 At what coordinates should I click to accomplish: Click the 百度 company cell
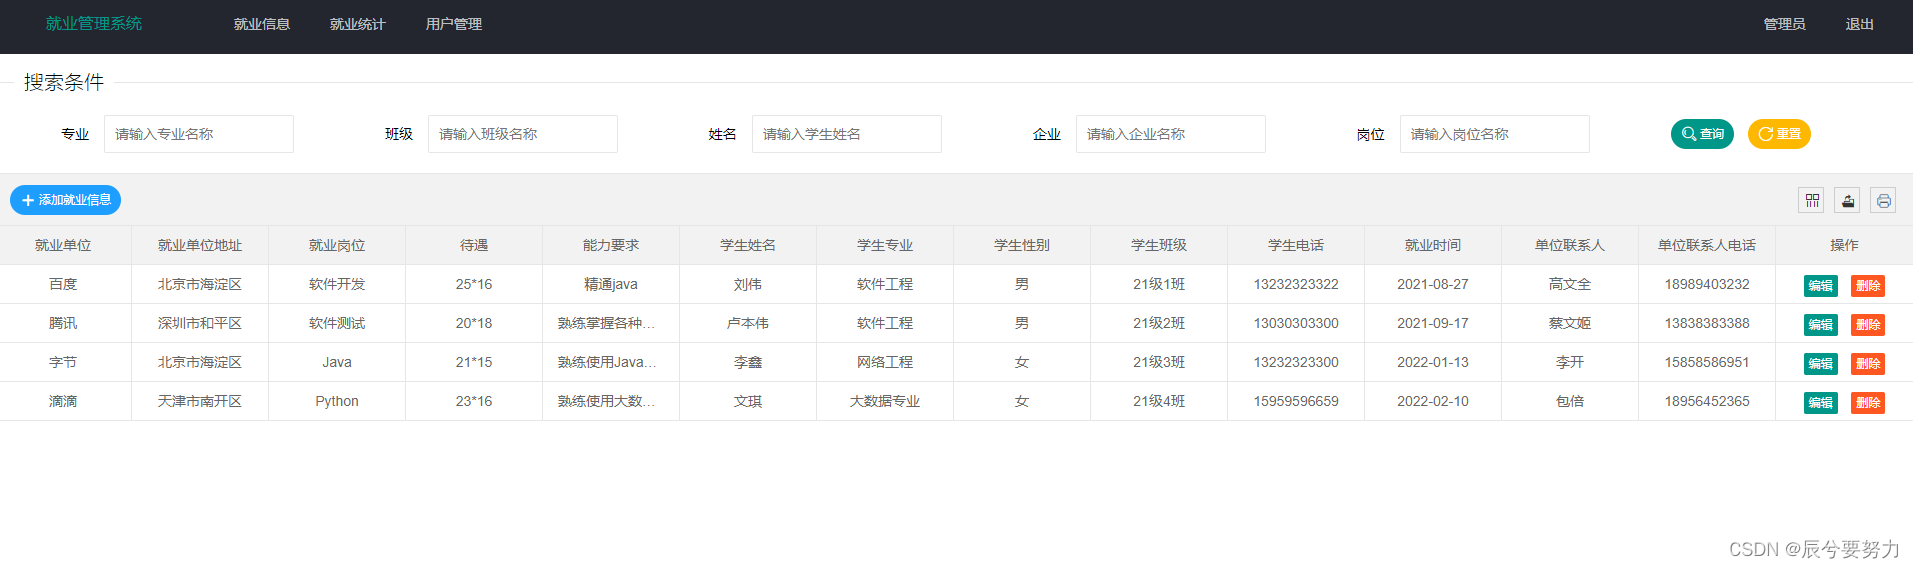(63, 284)
